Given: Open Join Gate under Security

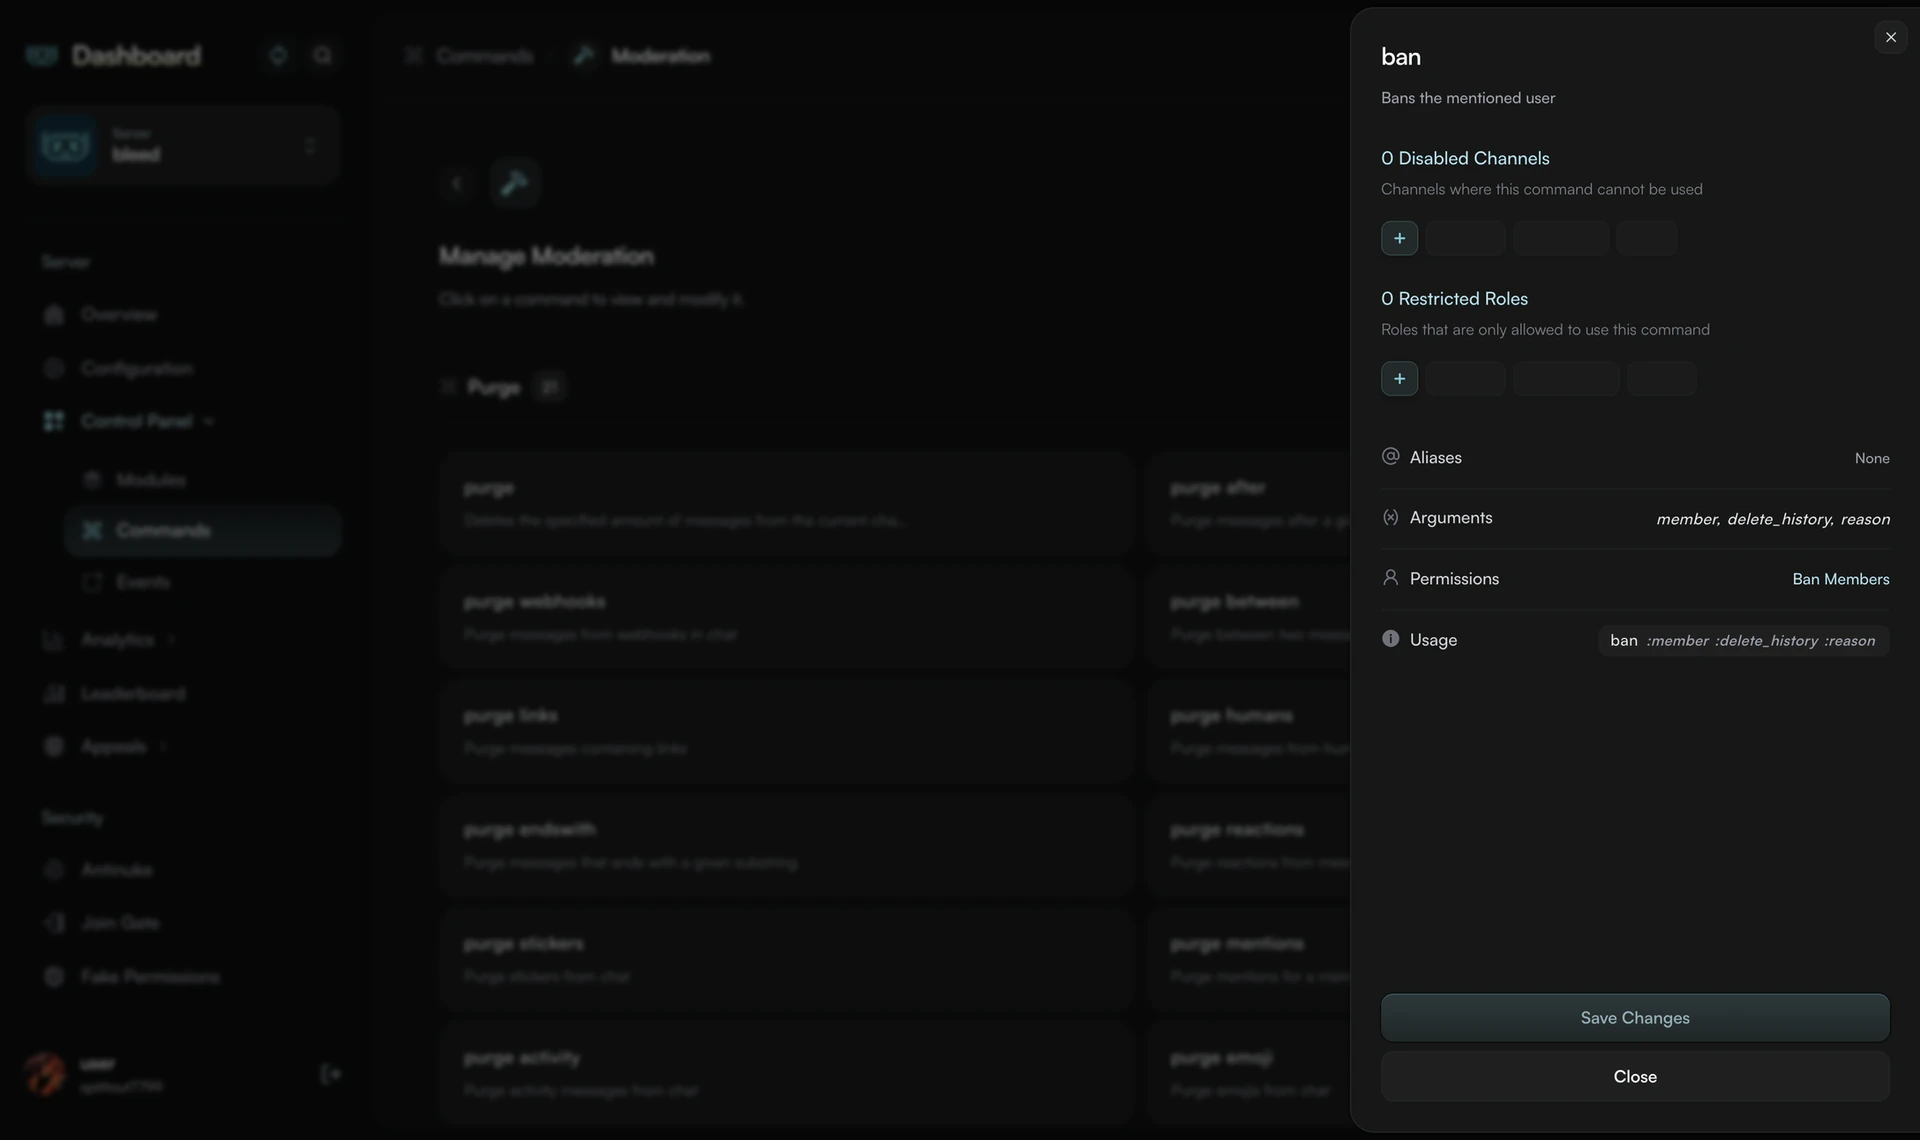Looking at the screenshot, I should (x=120, y=922).
